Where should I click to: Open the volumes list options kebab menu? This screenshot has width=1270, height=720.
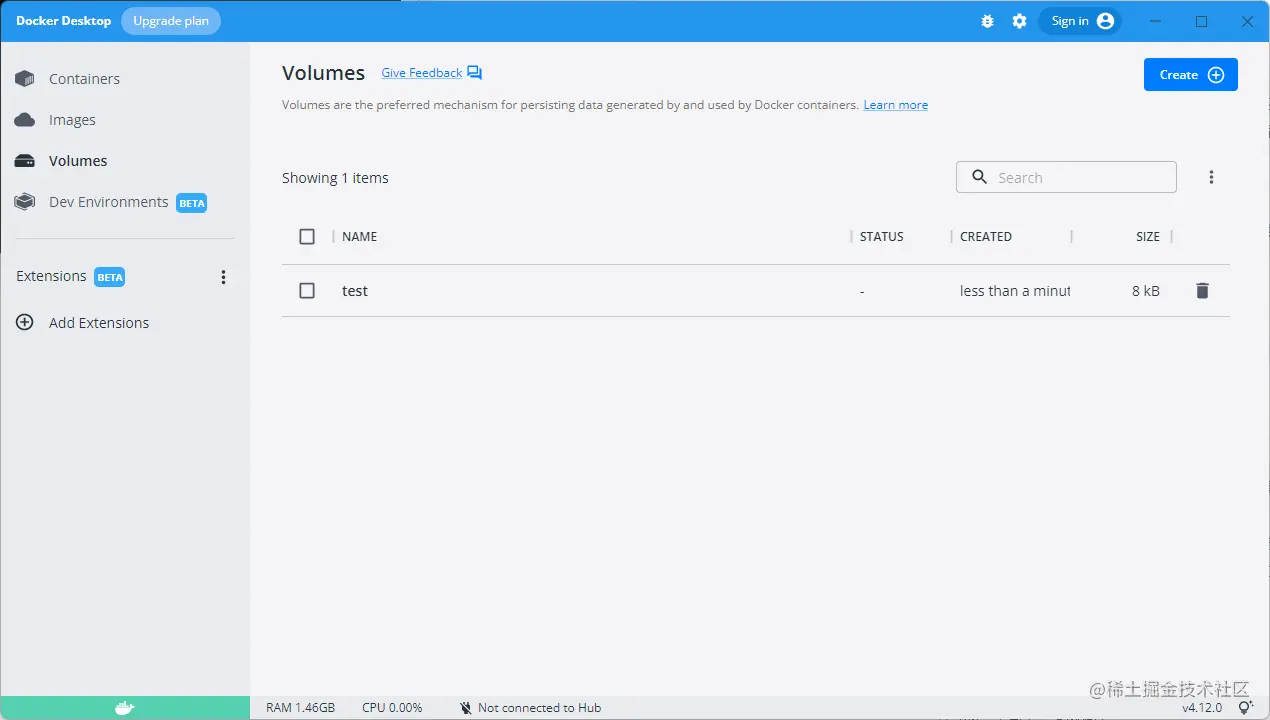1211,177
